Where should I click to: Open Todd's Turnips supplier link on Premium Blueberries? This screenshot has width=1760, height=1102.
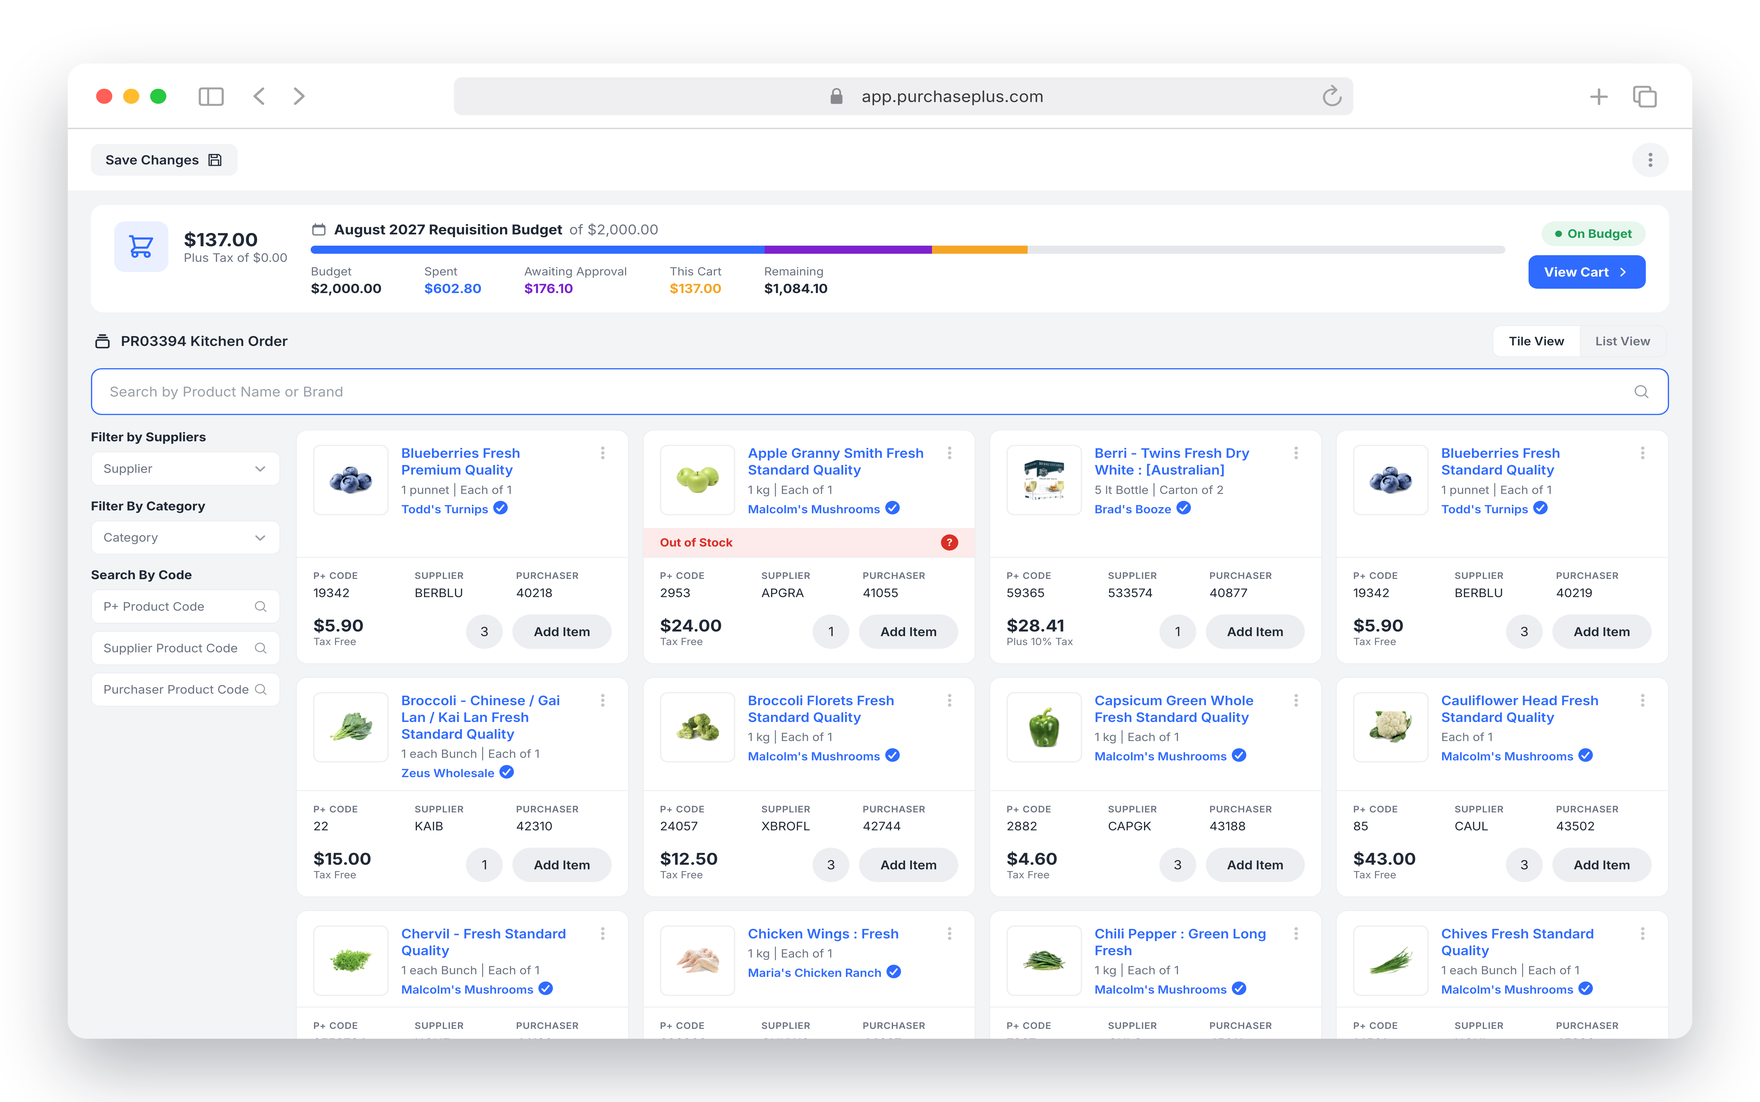(445, 509)
